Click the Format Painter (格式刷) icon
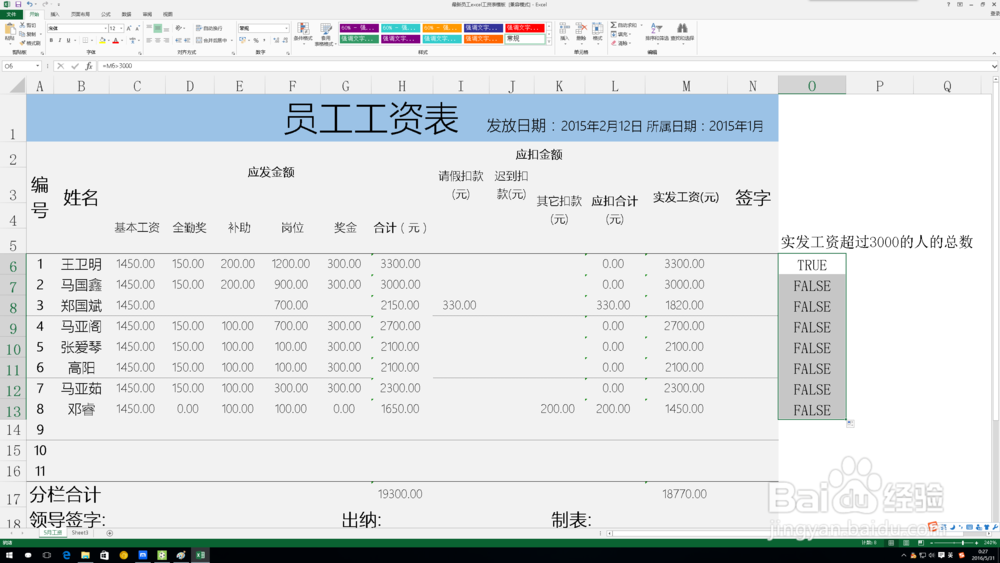This screenshot has height=563, width=1000. (x=22, y=43)
